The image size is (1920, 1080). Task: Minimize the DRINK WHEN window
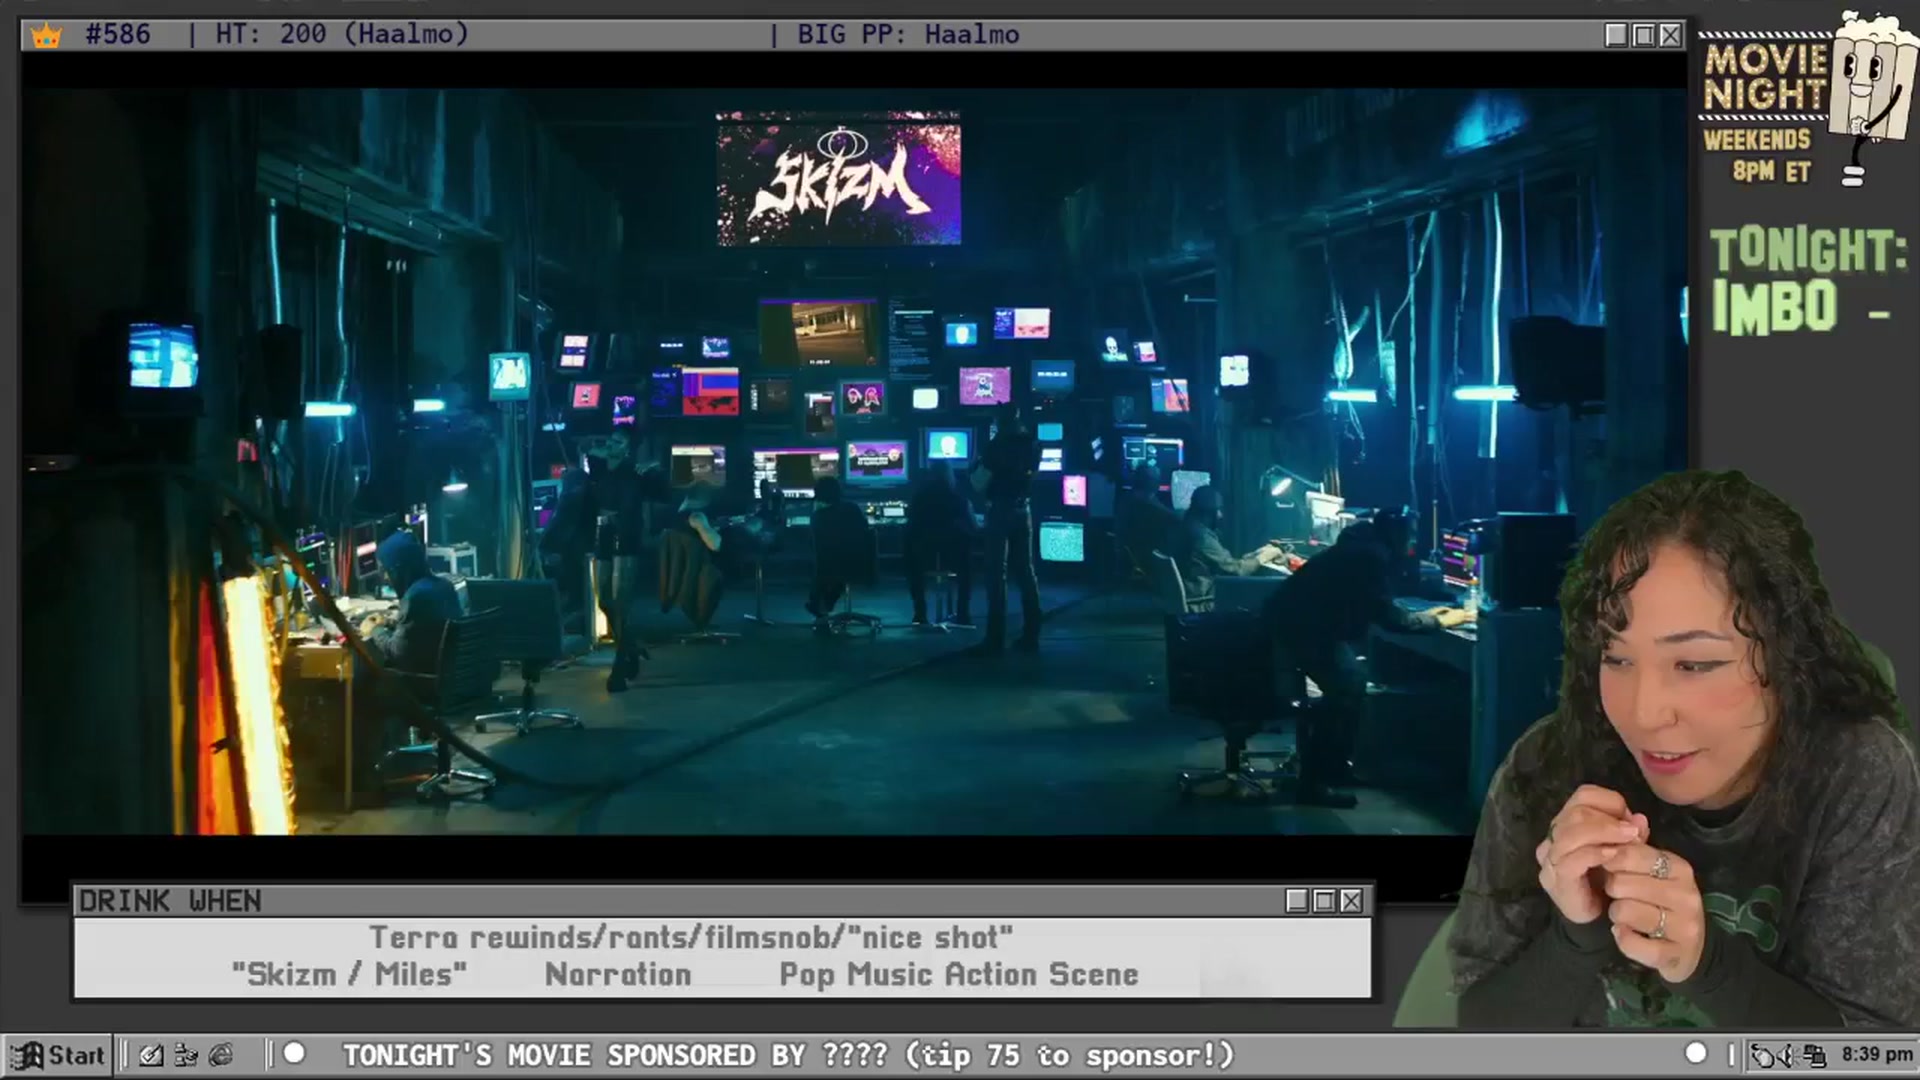(1297, 901)
